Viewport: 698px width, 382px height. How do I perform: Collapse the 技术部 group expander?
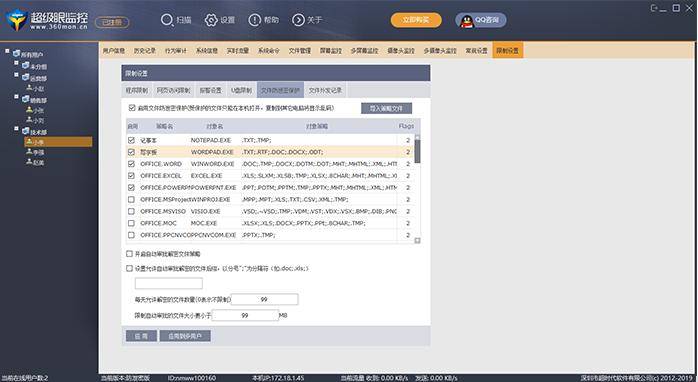[x=16, y=129]
